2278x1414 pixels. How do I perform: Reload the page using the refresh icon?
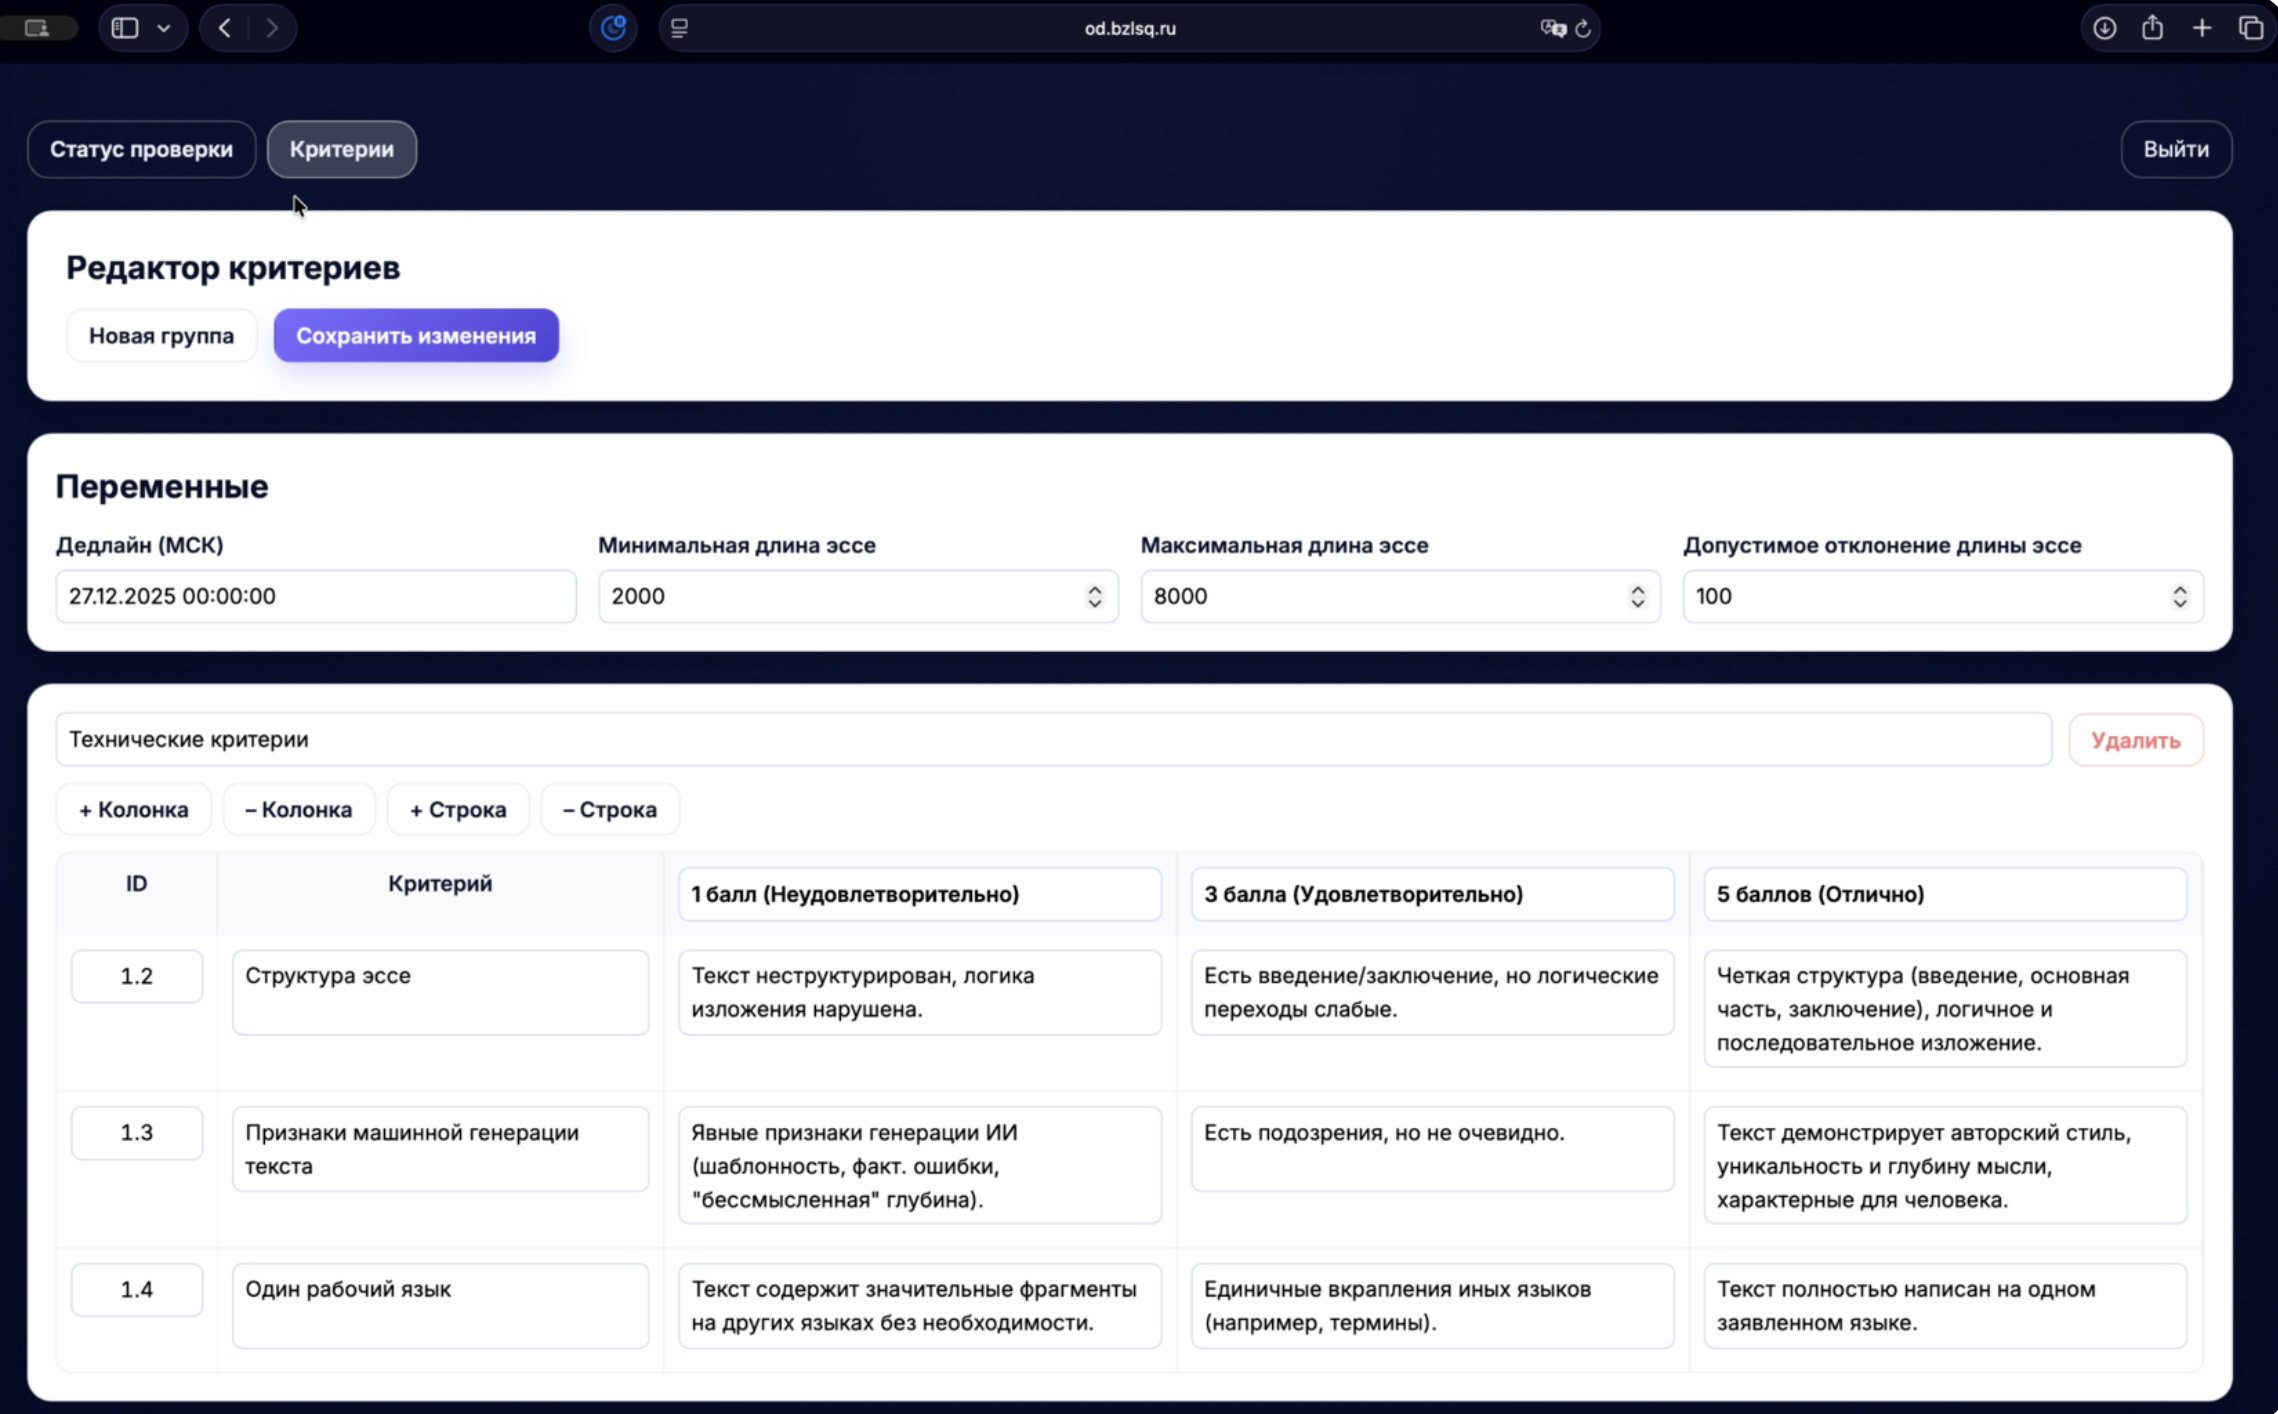pos(1583,28)
